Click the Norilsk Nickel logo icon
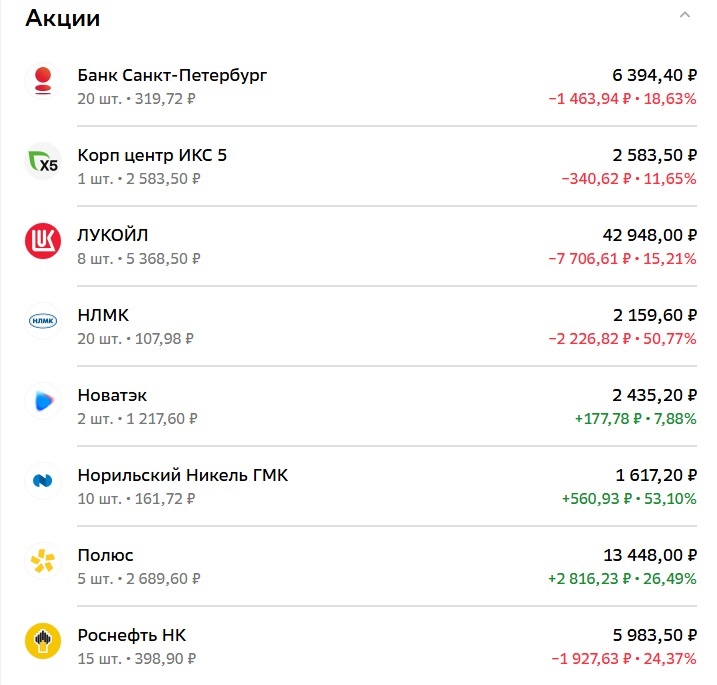 point(43,482)
